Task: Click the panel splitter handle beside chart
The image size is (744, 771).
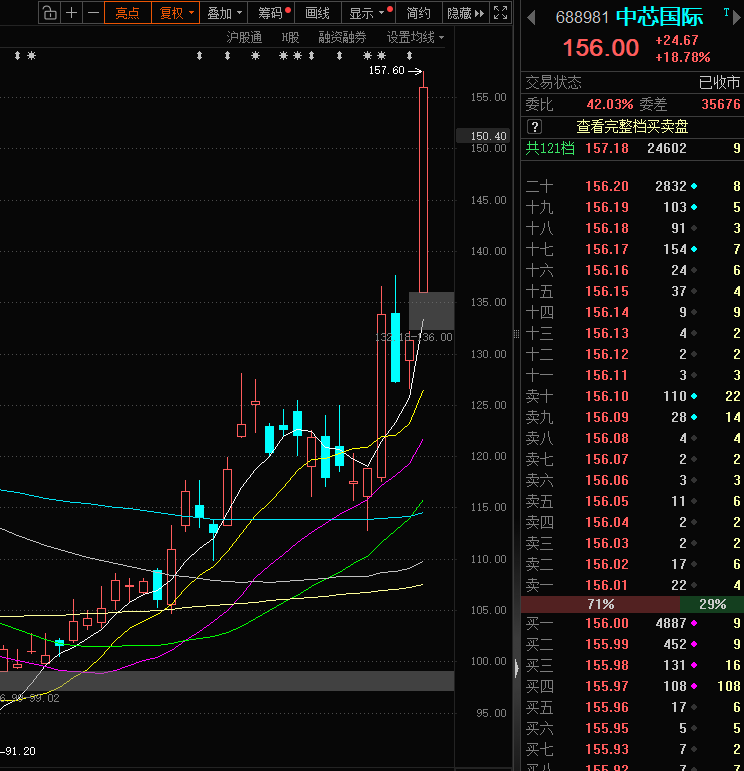Action: 516,334
